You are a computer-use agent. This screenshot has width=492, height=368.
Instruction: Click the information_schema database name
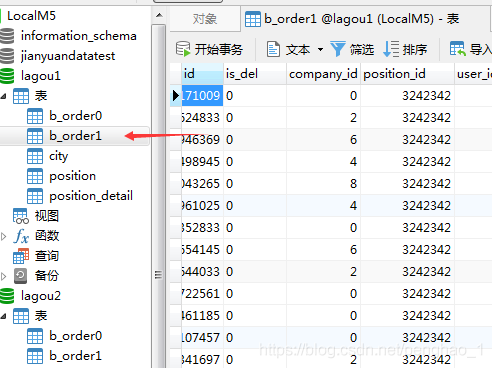coord(79,36)
